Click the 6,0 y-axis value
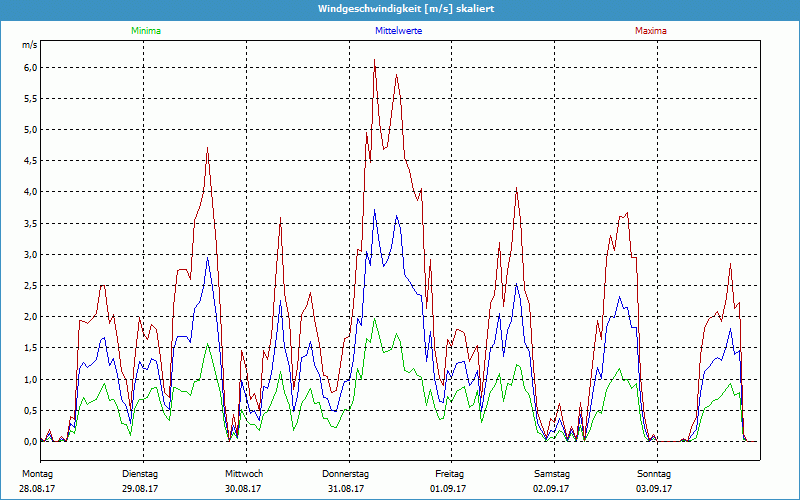The height and width of the screenshot is (500, 800). [x=29, y=67]
